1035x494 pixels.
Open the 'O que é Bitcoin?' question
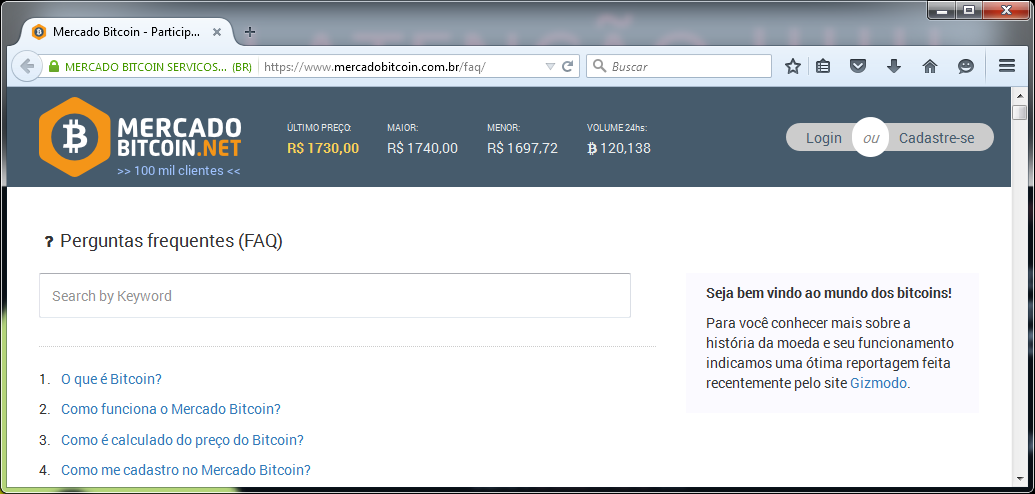(111, 379)
